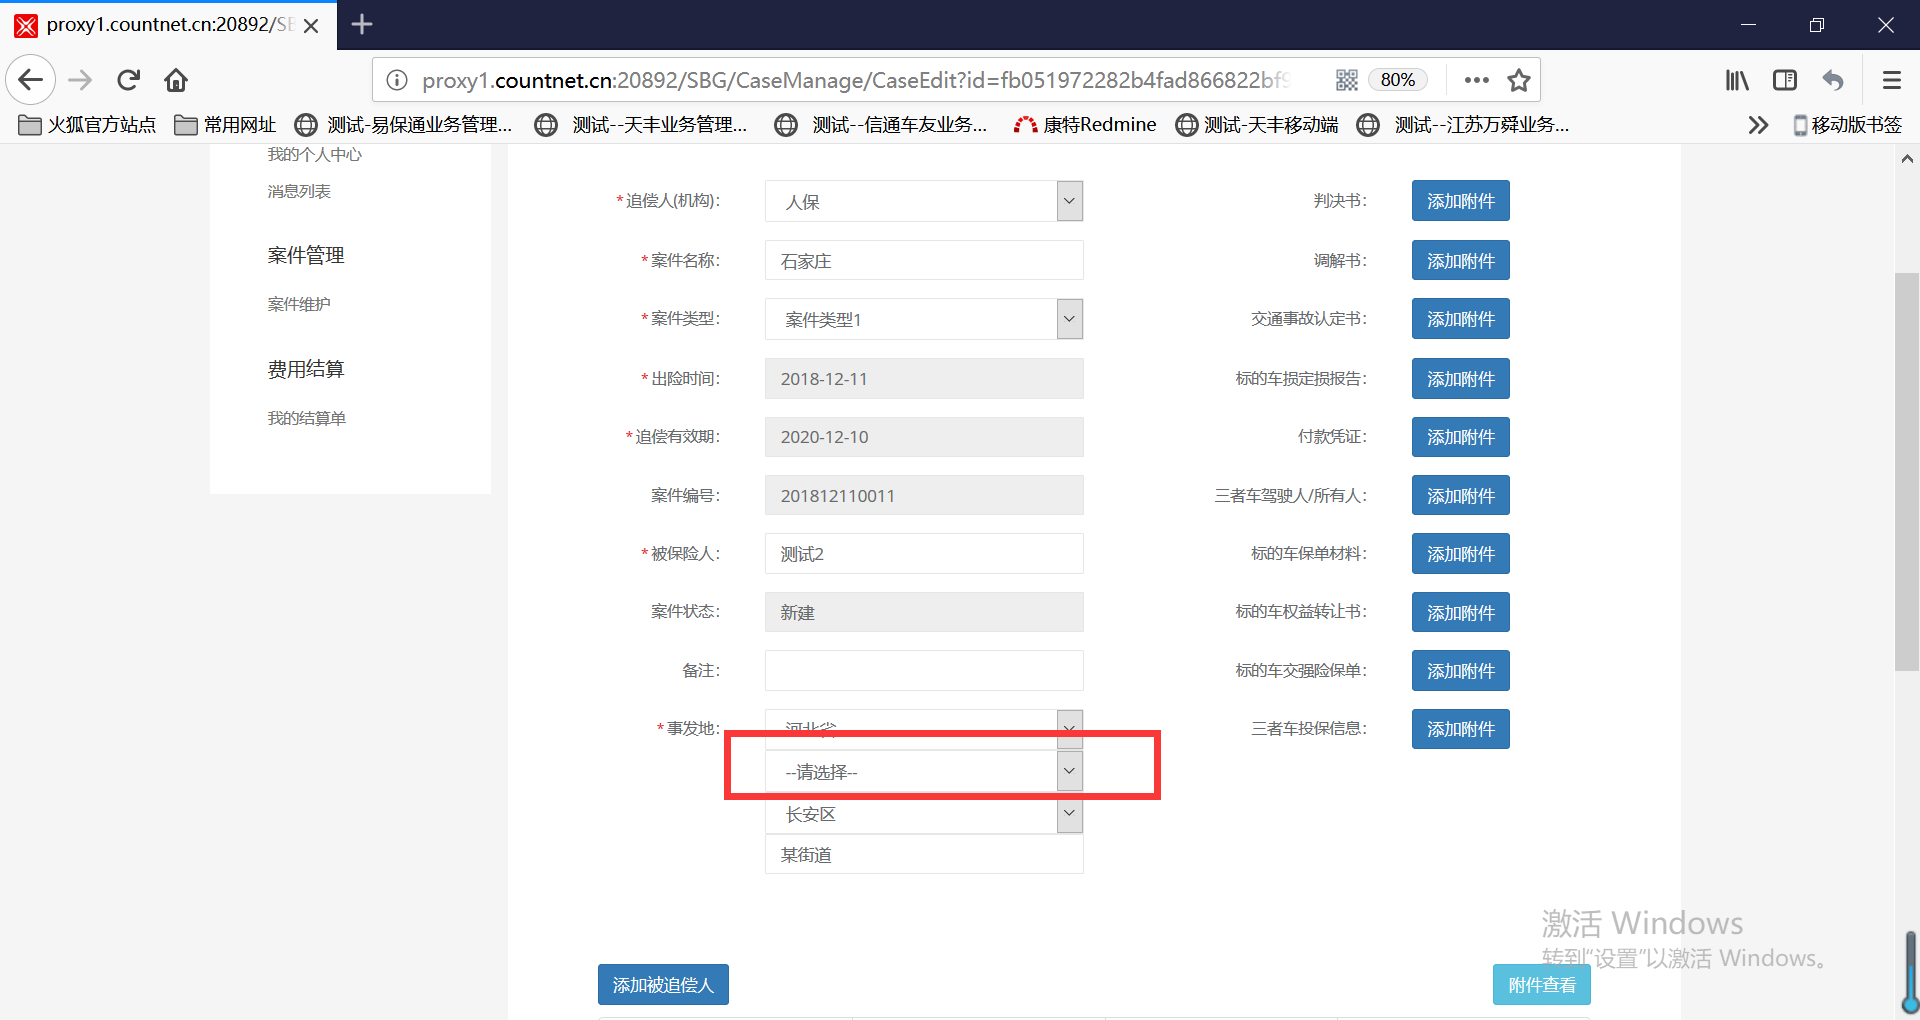Open 测试-易保通业务管理 bookmark
Viewport: 1920px width, 1020px height.
pyautogui.click(x=404, y=125)
